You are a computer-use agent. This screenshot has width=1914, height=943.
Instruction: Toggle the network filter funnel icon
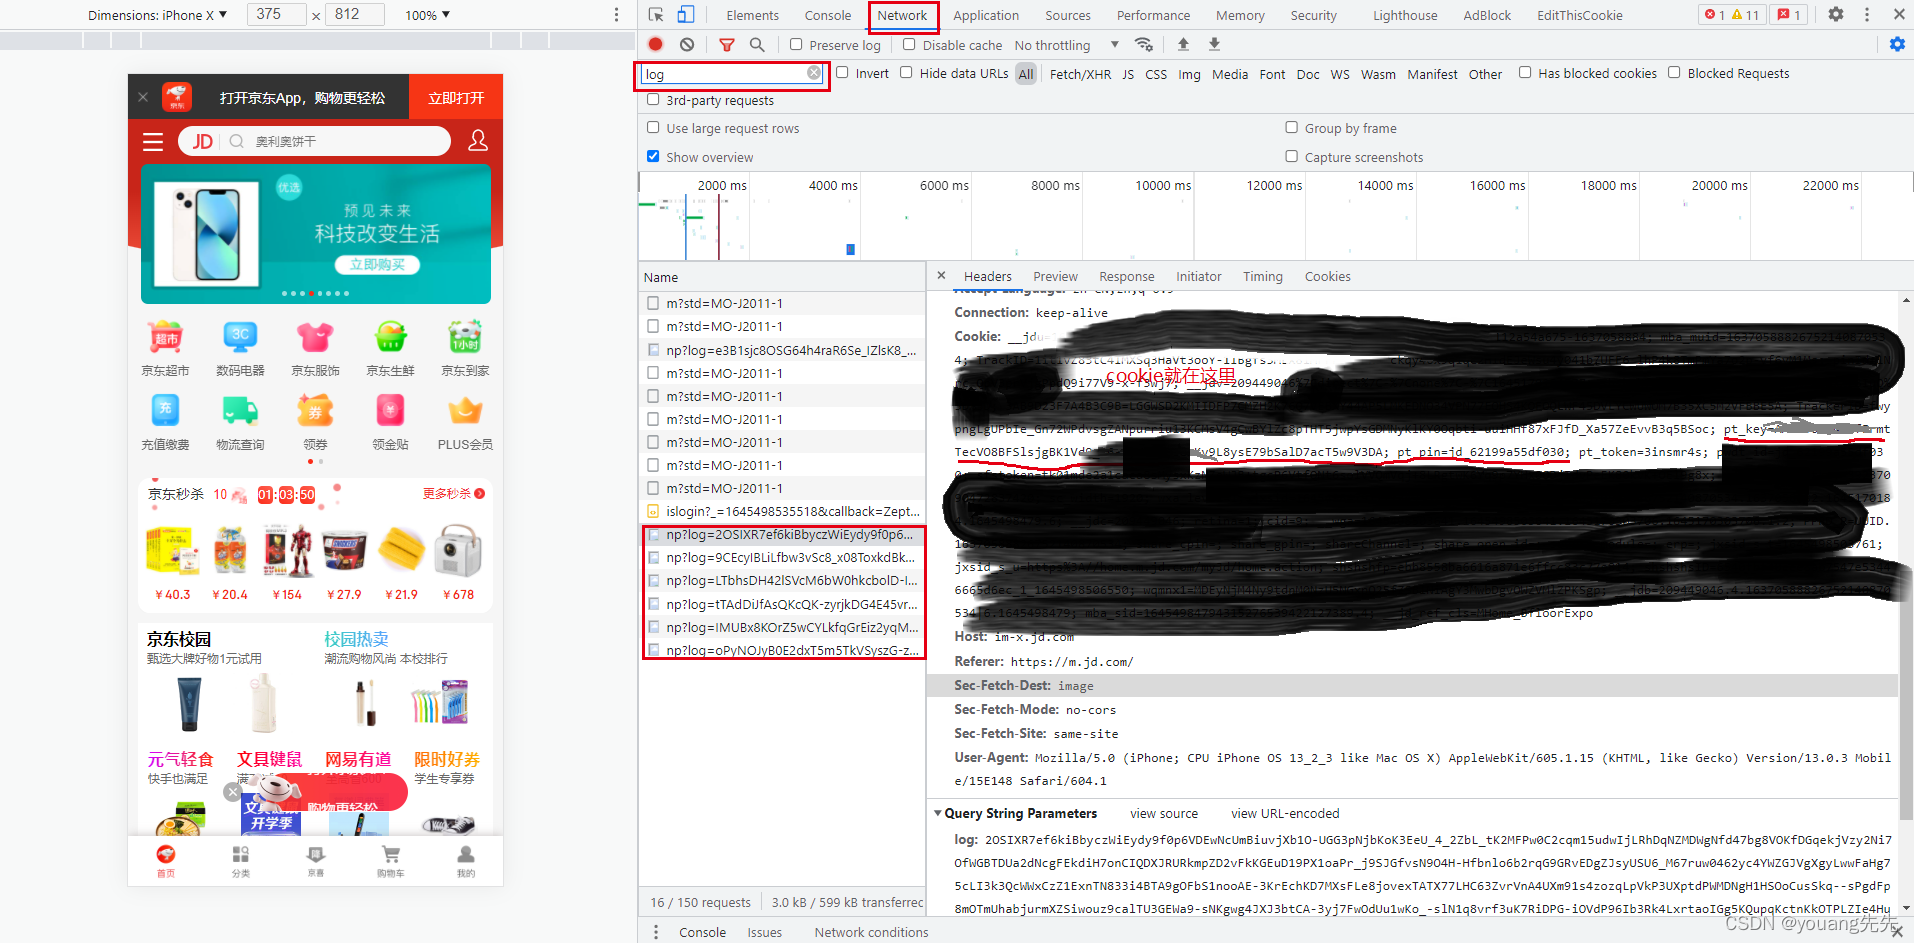click(x=727, y=45)
